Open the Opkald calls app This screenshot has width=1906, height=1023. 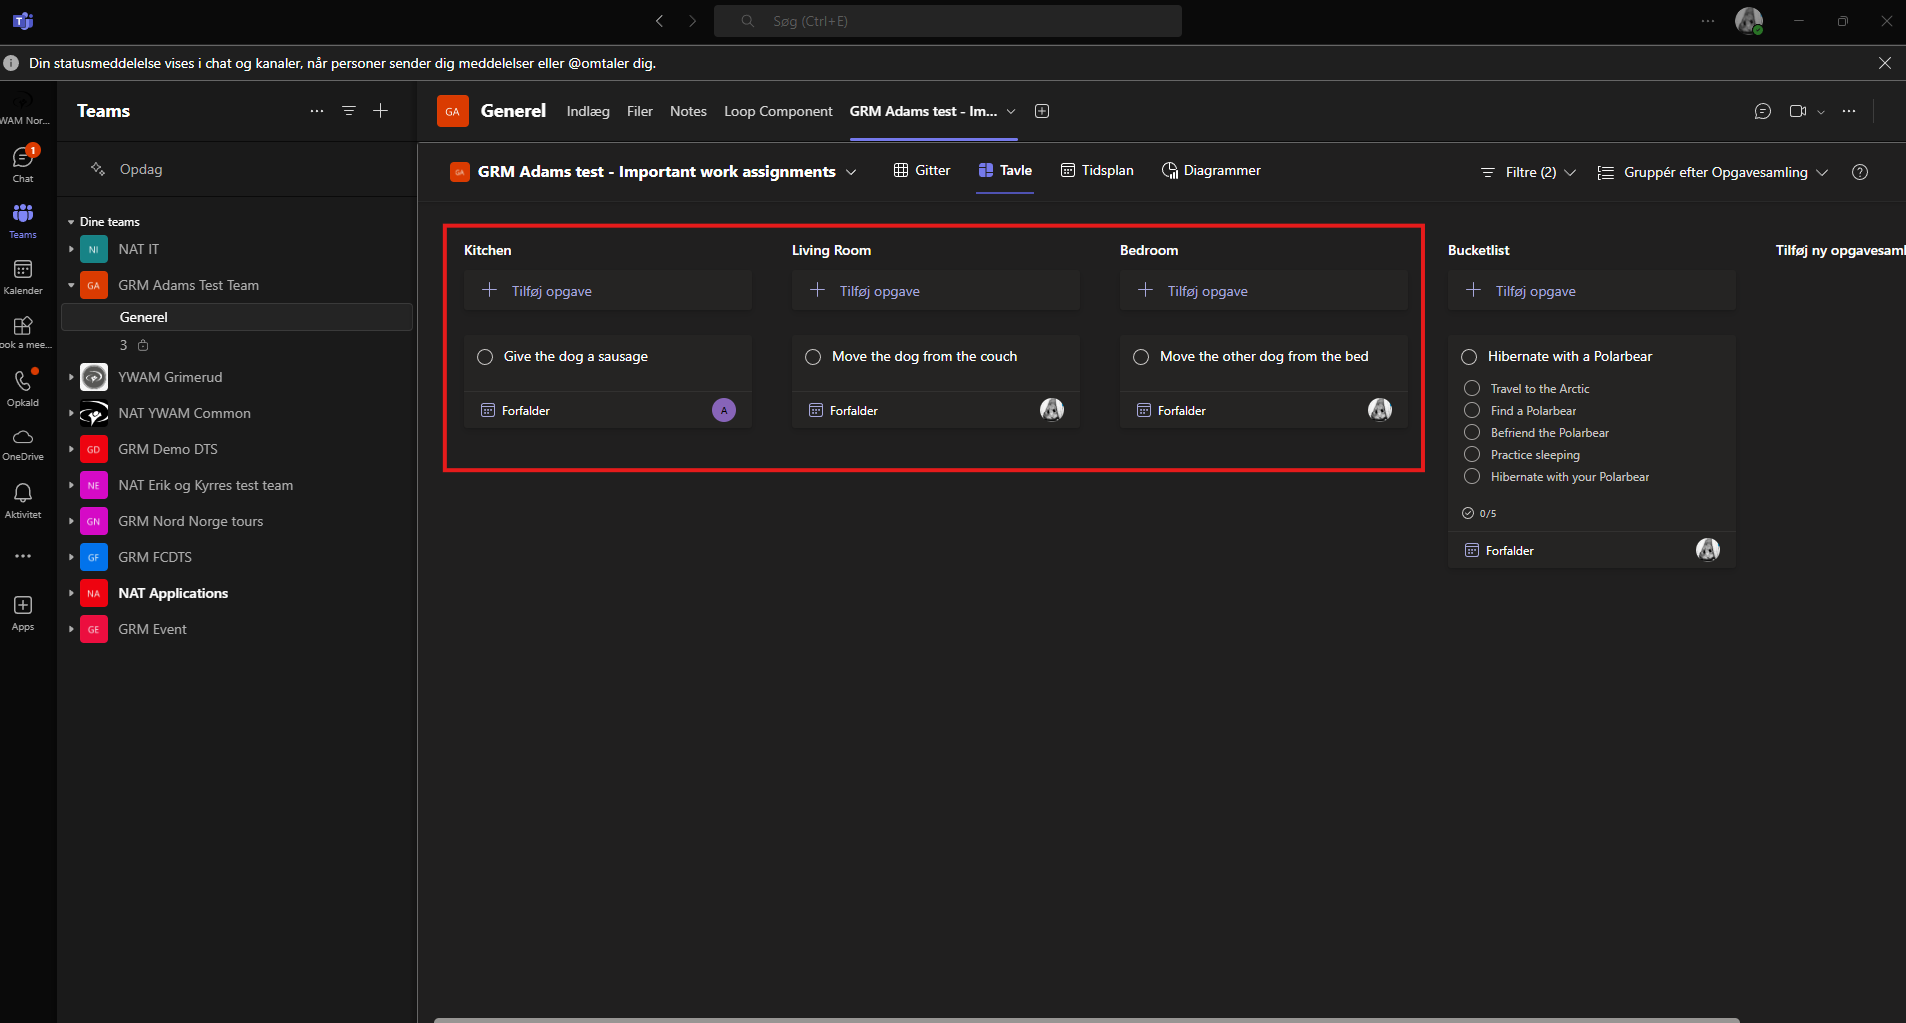pos(23,388)
